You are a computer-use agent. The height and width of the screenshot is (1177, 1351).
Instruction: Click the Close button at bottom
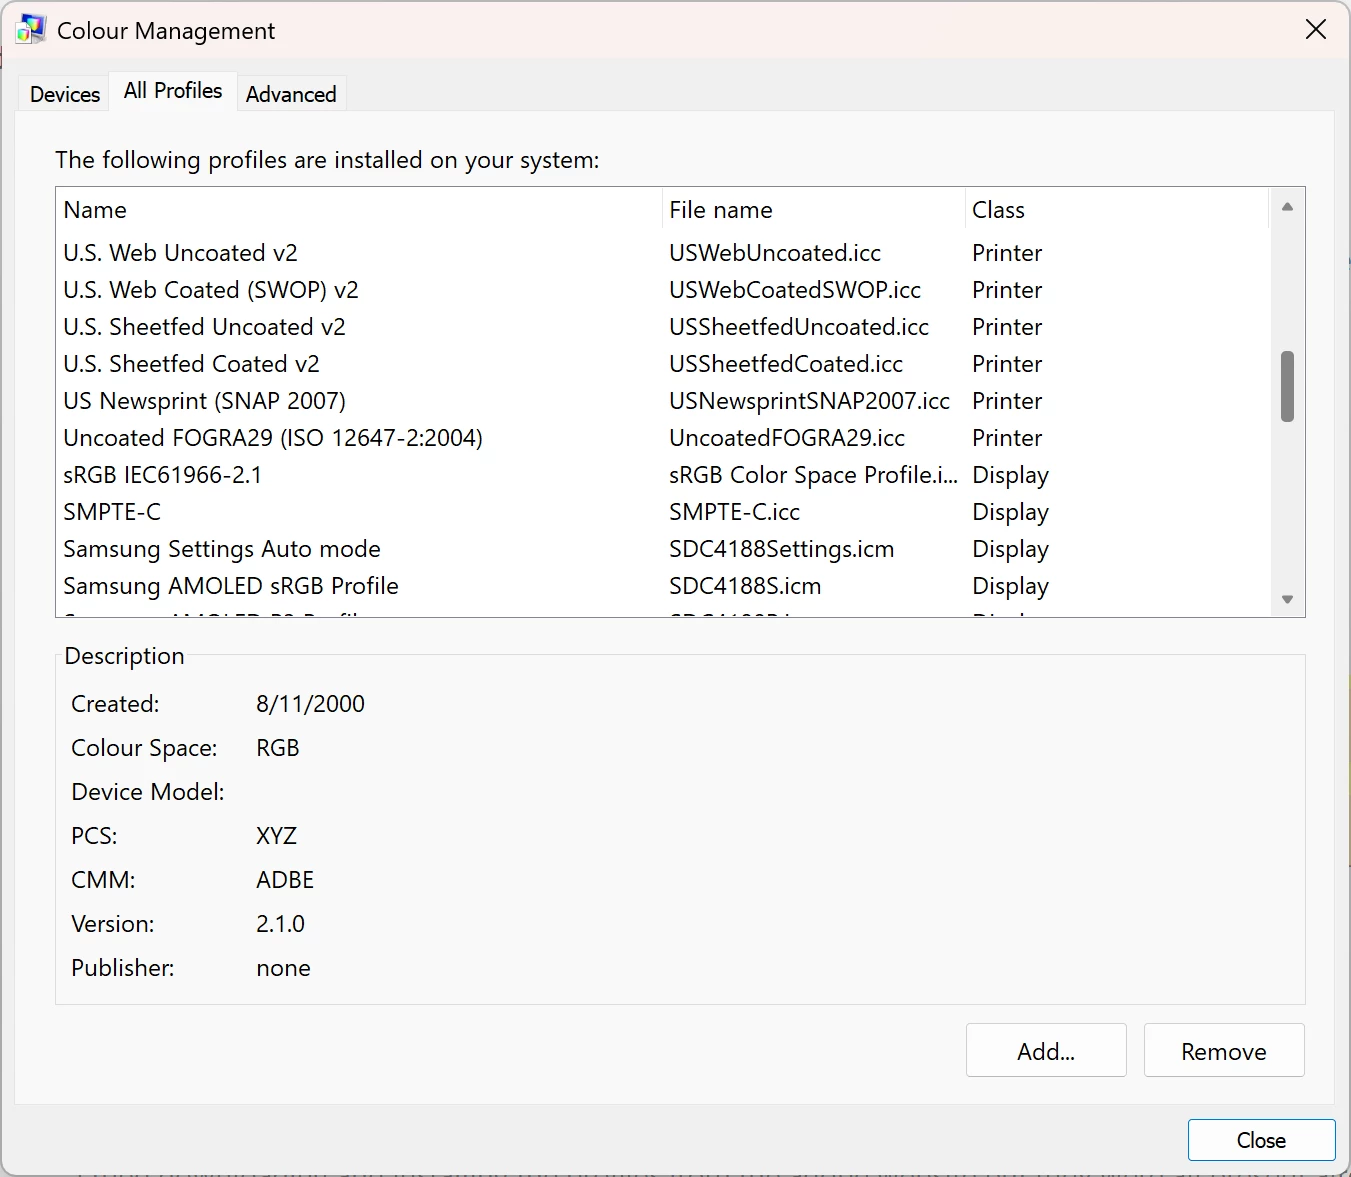click(x=1261, y=1140)
